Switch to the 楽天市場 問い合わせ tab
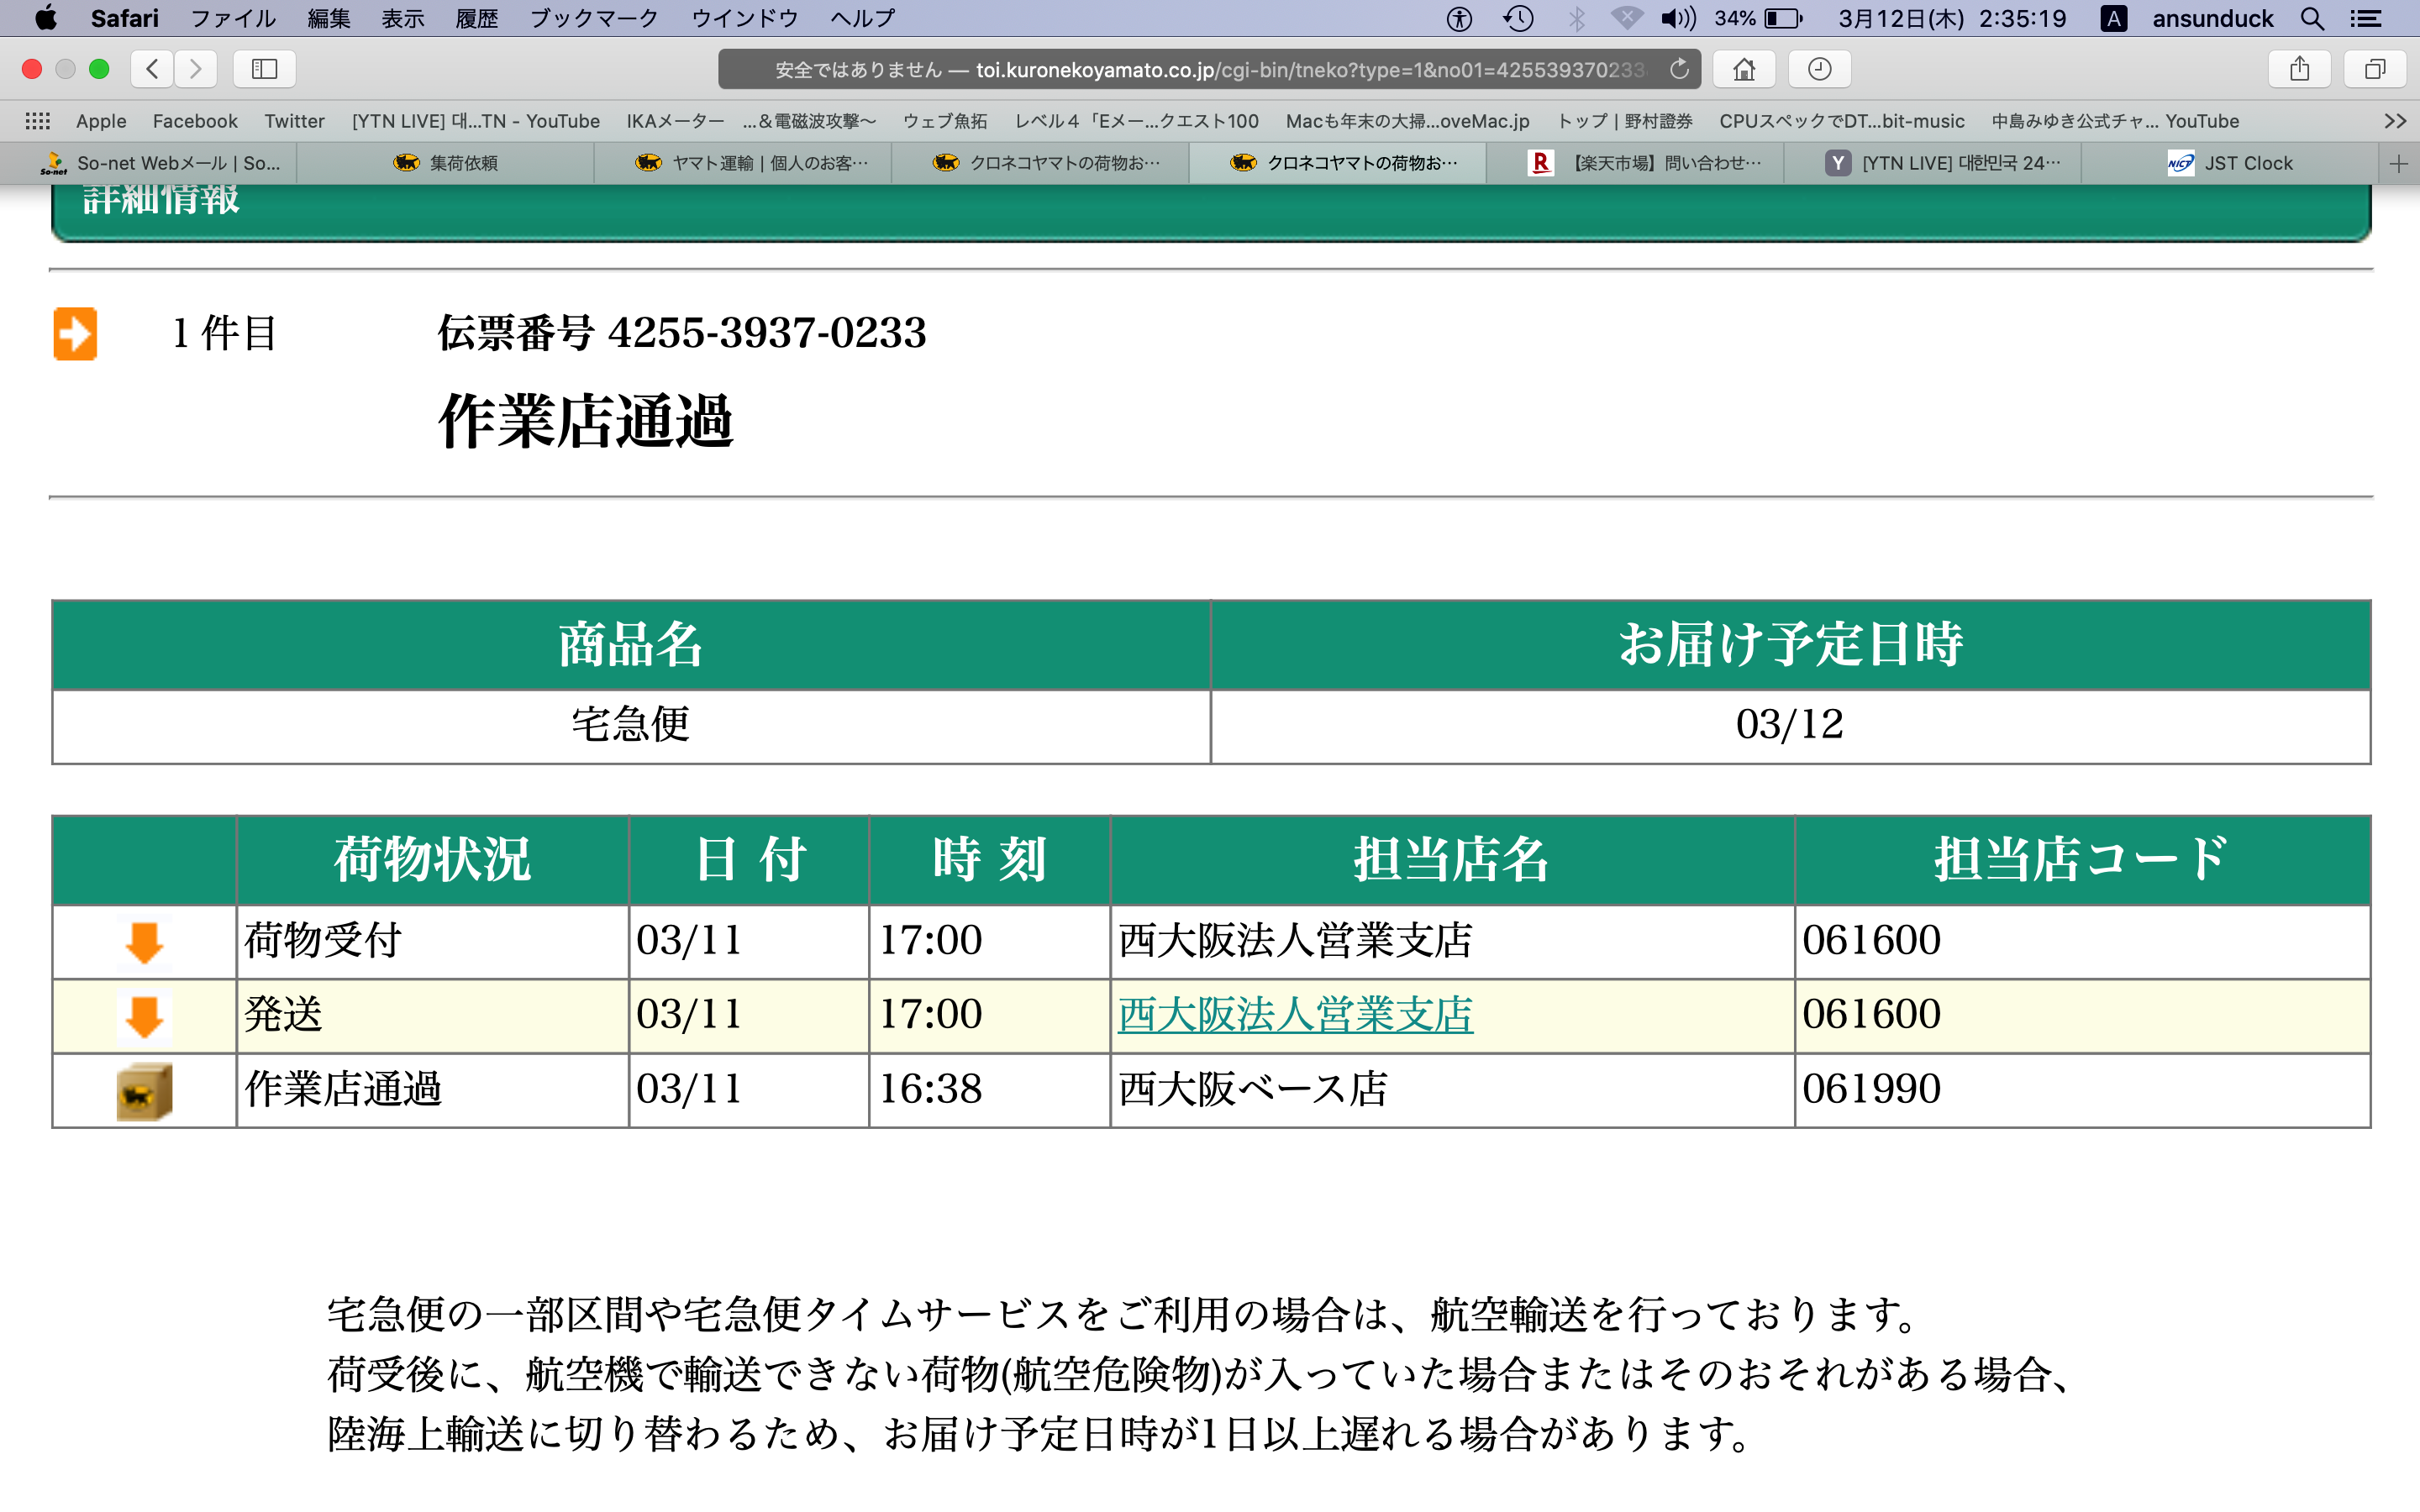Screen dimensions: 2420x1512 tap(1635, 163)
